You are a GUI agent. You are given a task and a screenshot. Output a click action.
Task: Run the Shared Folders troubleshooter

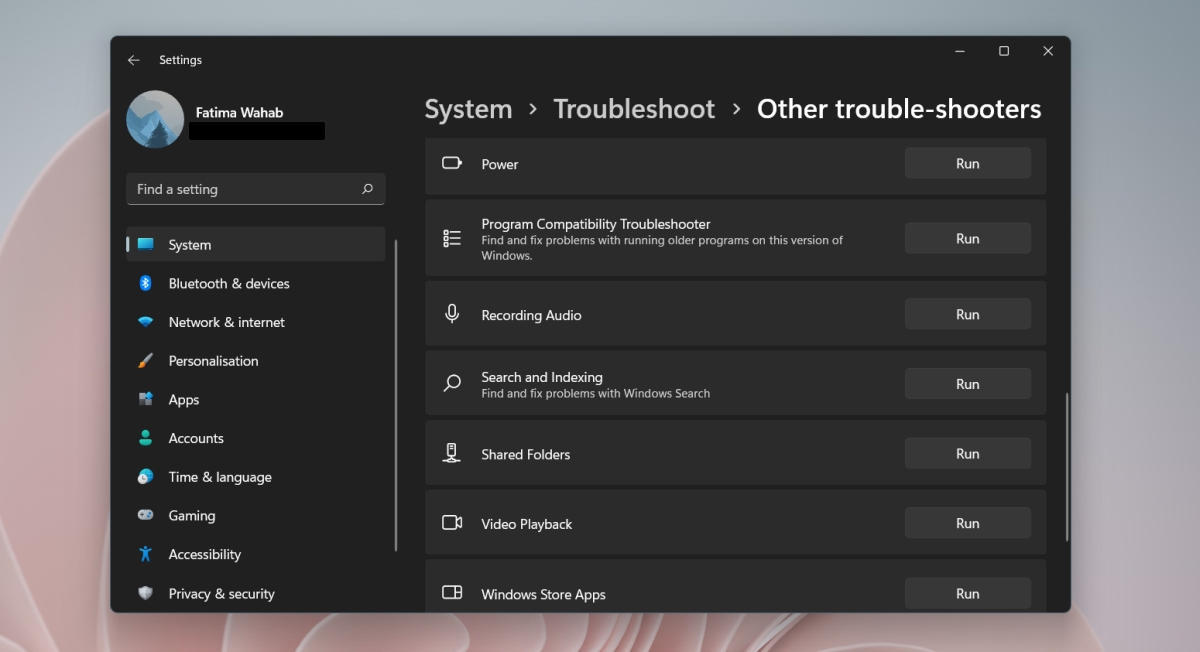[x=967, y=453]
